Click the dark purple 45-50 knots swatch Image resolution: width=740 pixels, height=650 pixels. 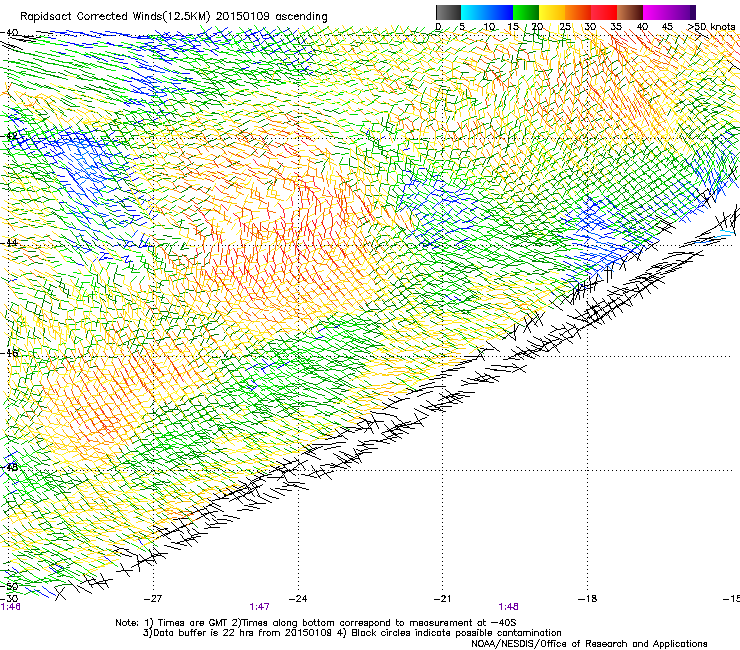[682, 12]
